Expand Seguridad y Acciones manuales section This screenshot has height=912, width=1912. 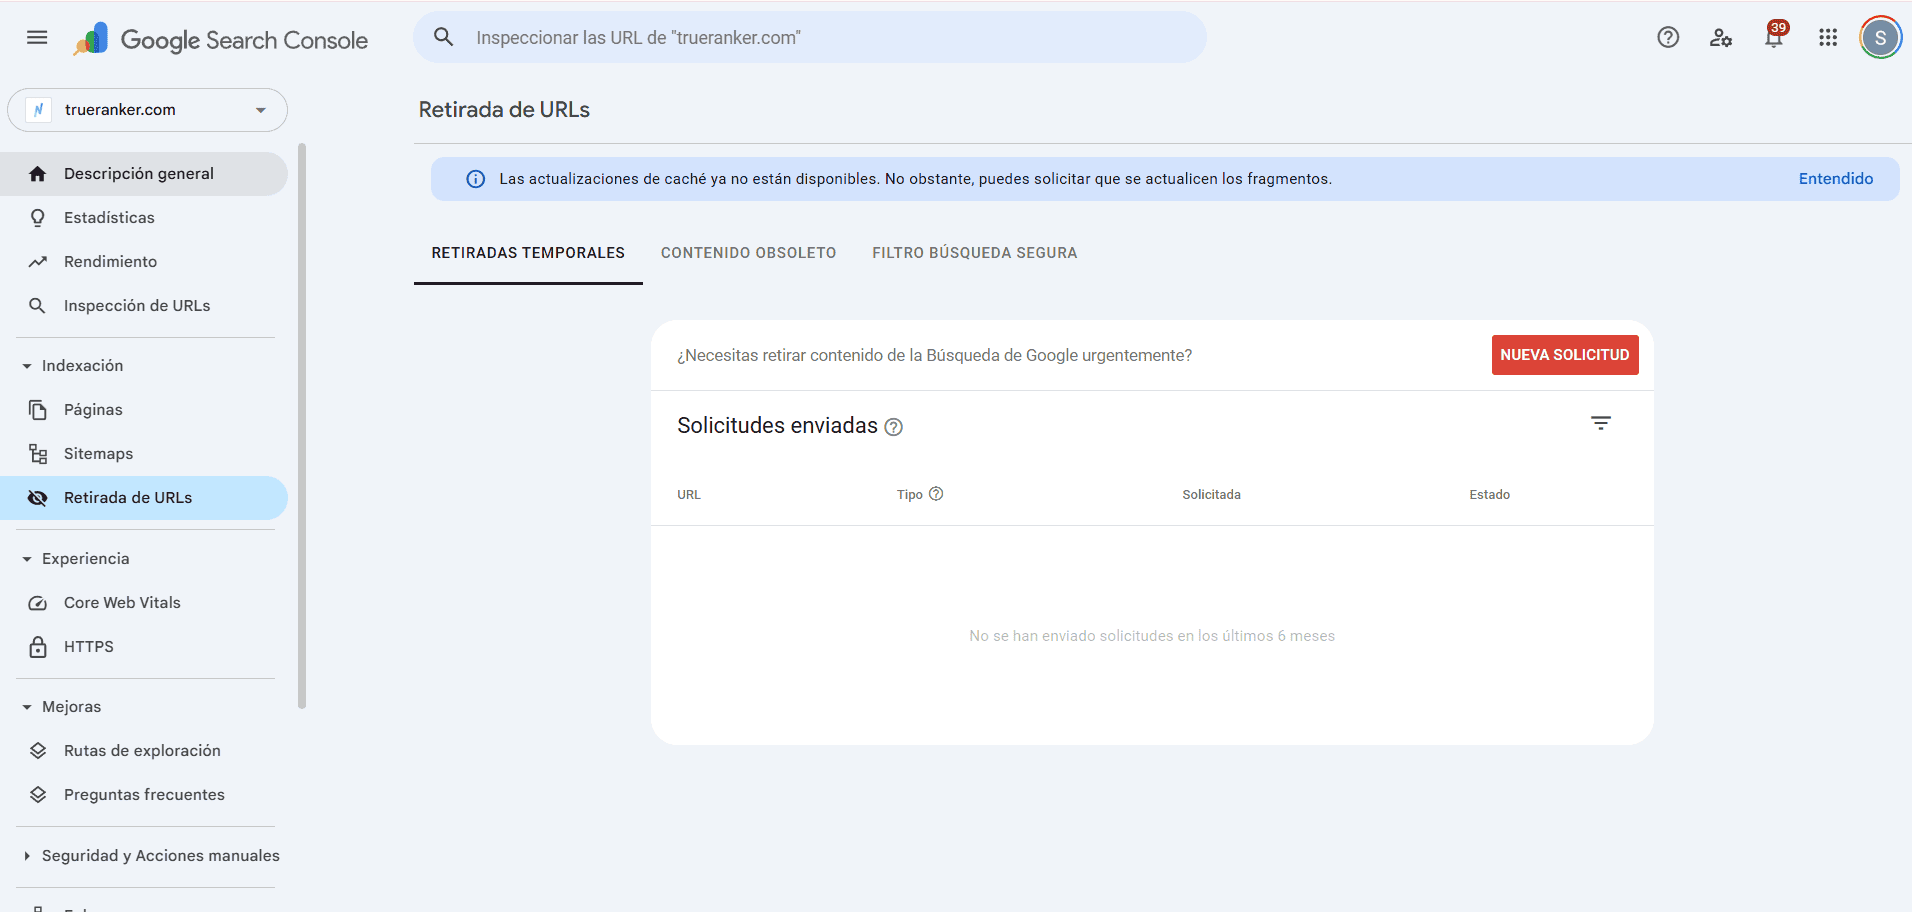pyautogui.click(x=27, y=856)
